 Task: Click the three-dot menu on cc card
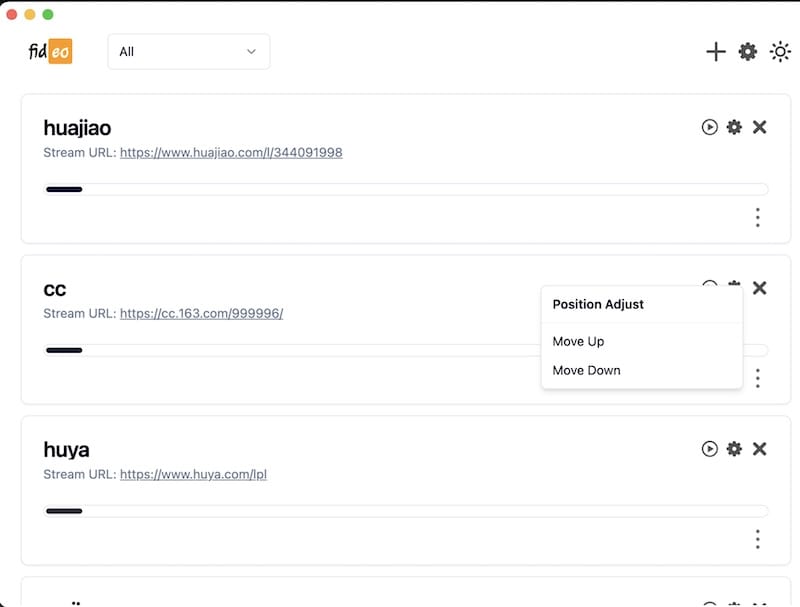(x=758, y=378)
